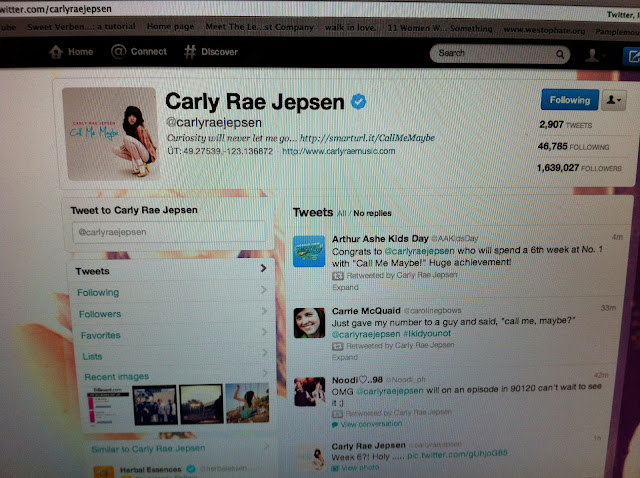Select Followers in sidebar menu
Image resolution: width=640 pixels, height=478 pixels.
click(x=171, y=313)
